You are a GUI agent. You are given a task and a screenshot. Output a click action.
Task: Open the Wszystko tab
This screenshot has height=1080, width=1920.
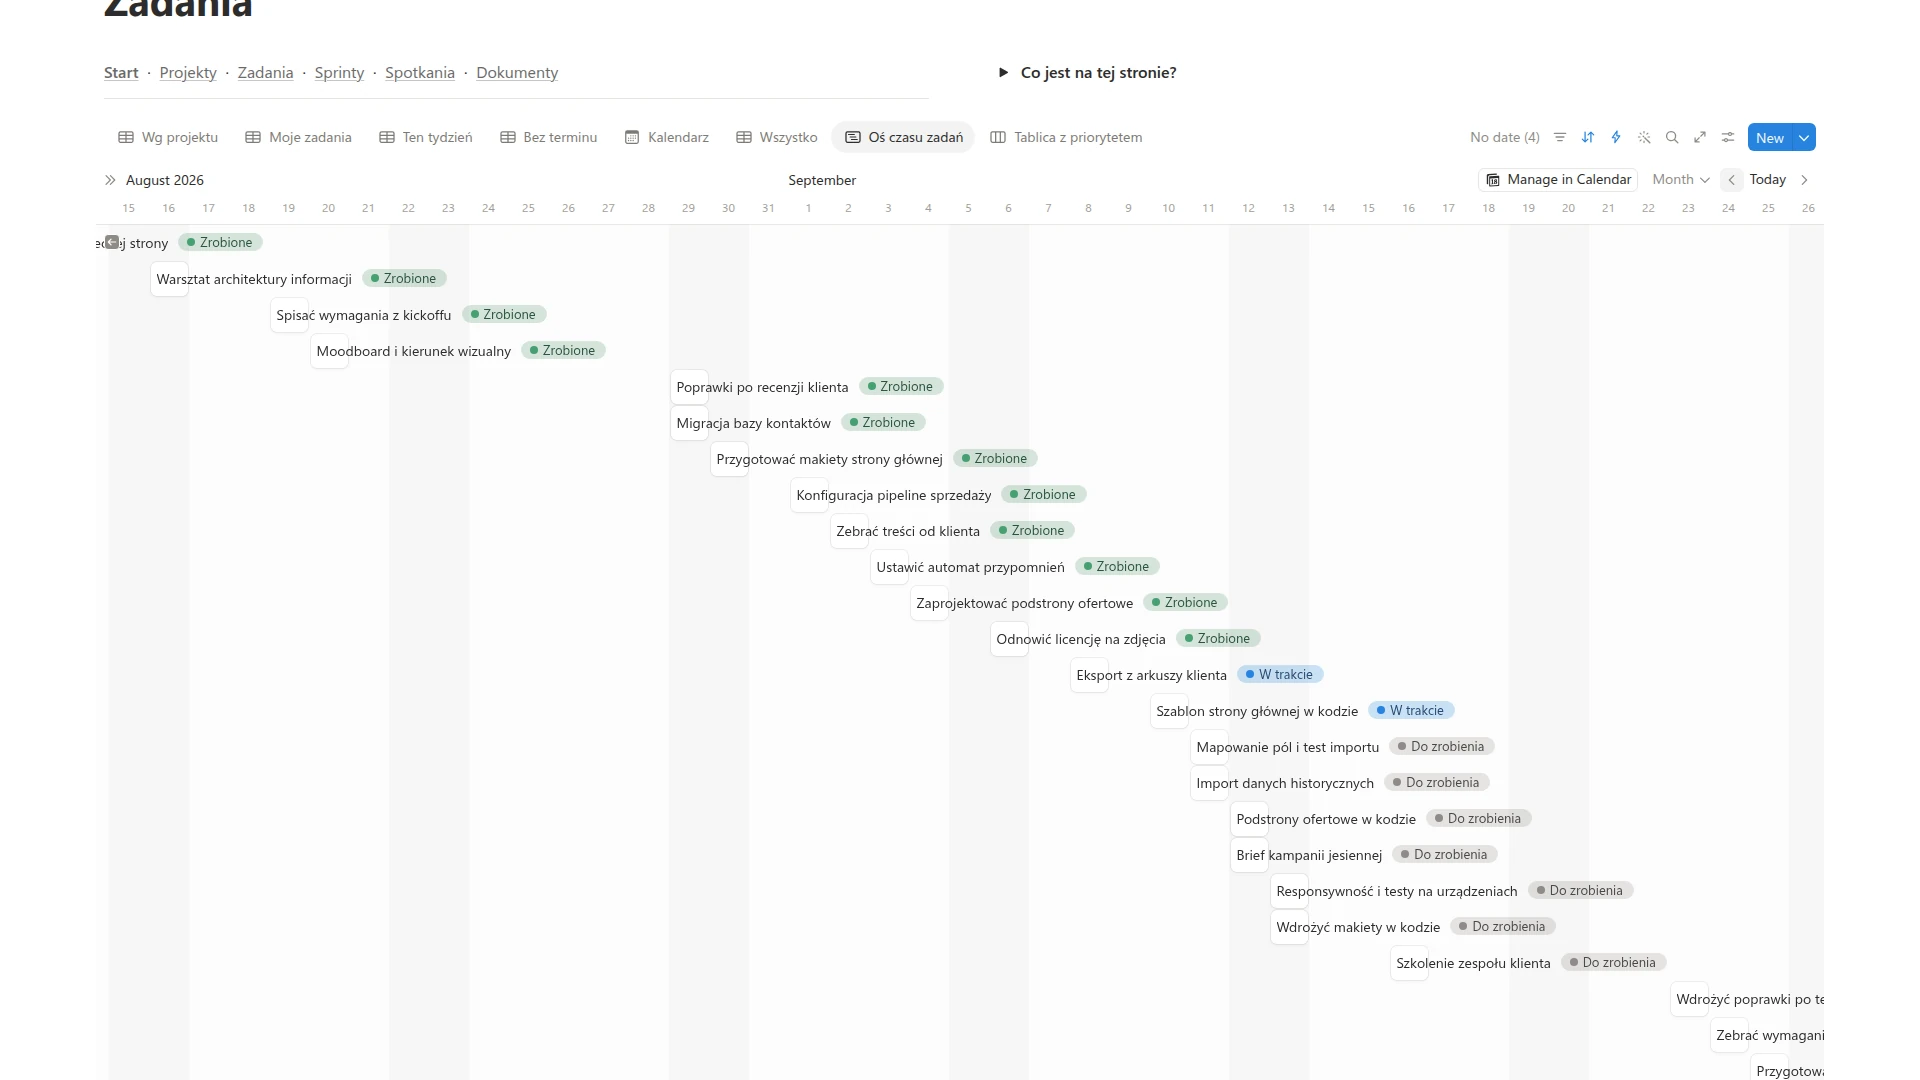click(x=777, y=137)
